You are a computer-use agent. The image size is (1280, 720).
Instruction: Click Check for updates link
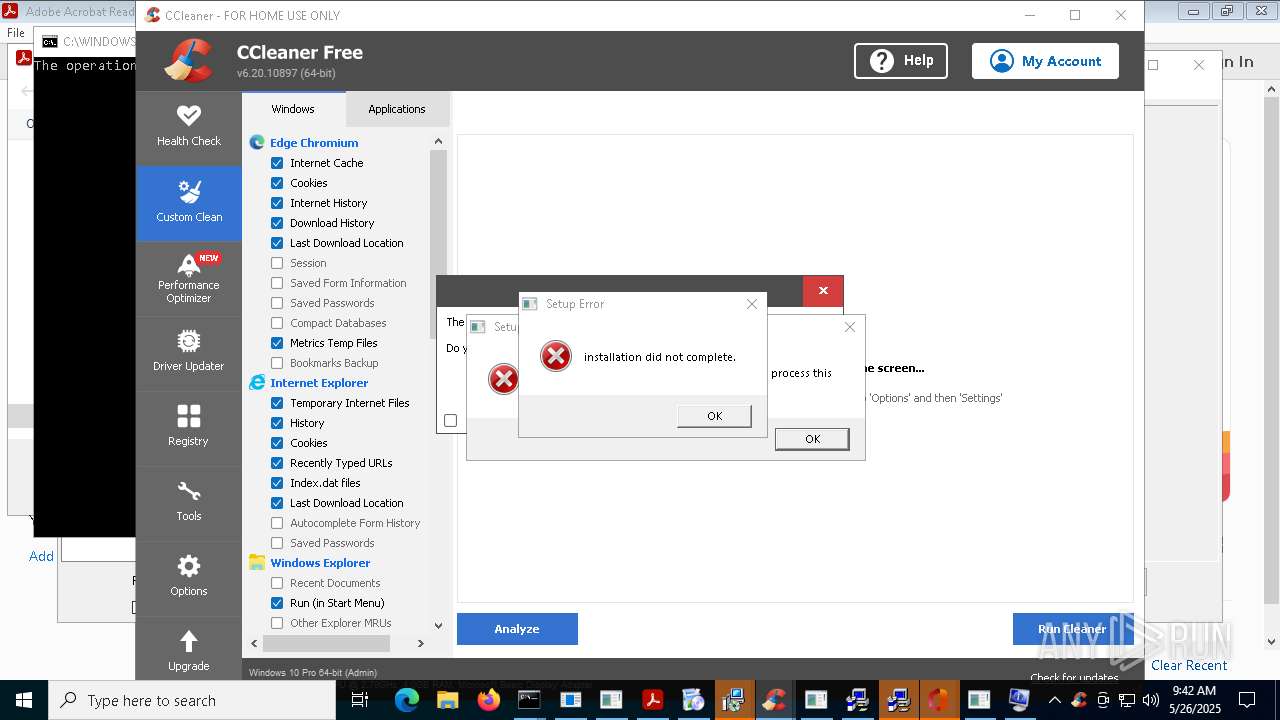1074,678
